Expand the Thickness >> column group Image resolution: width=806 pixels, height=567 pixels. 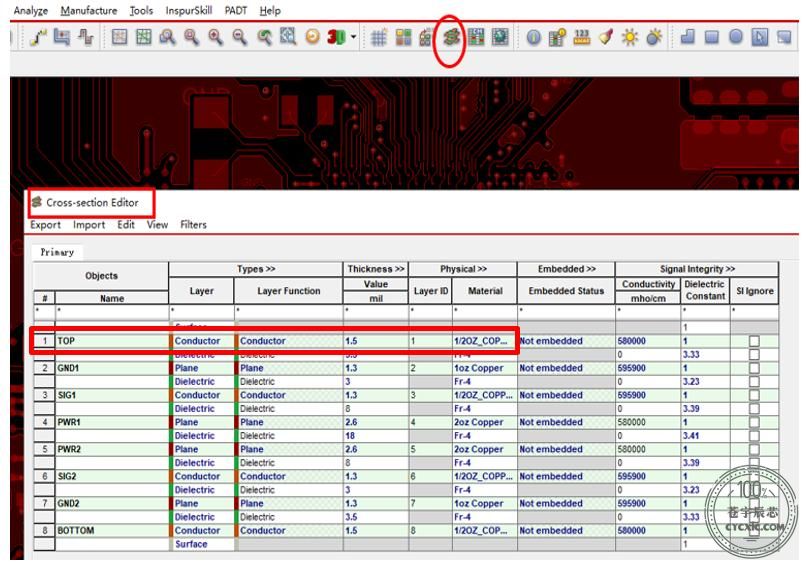tap(376, 269)
